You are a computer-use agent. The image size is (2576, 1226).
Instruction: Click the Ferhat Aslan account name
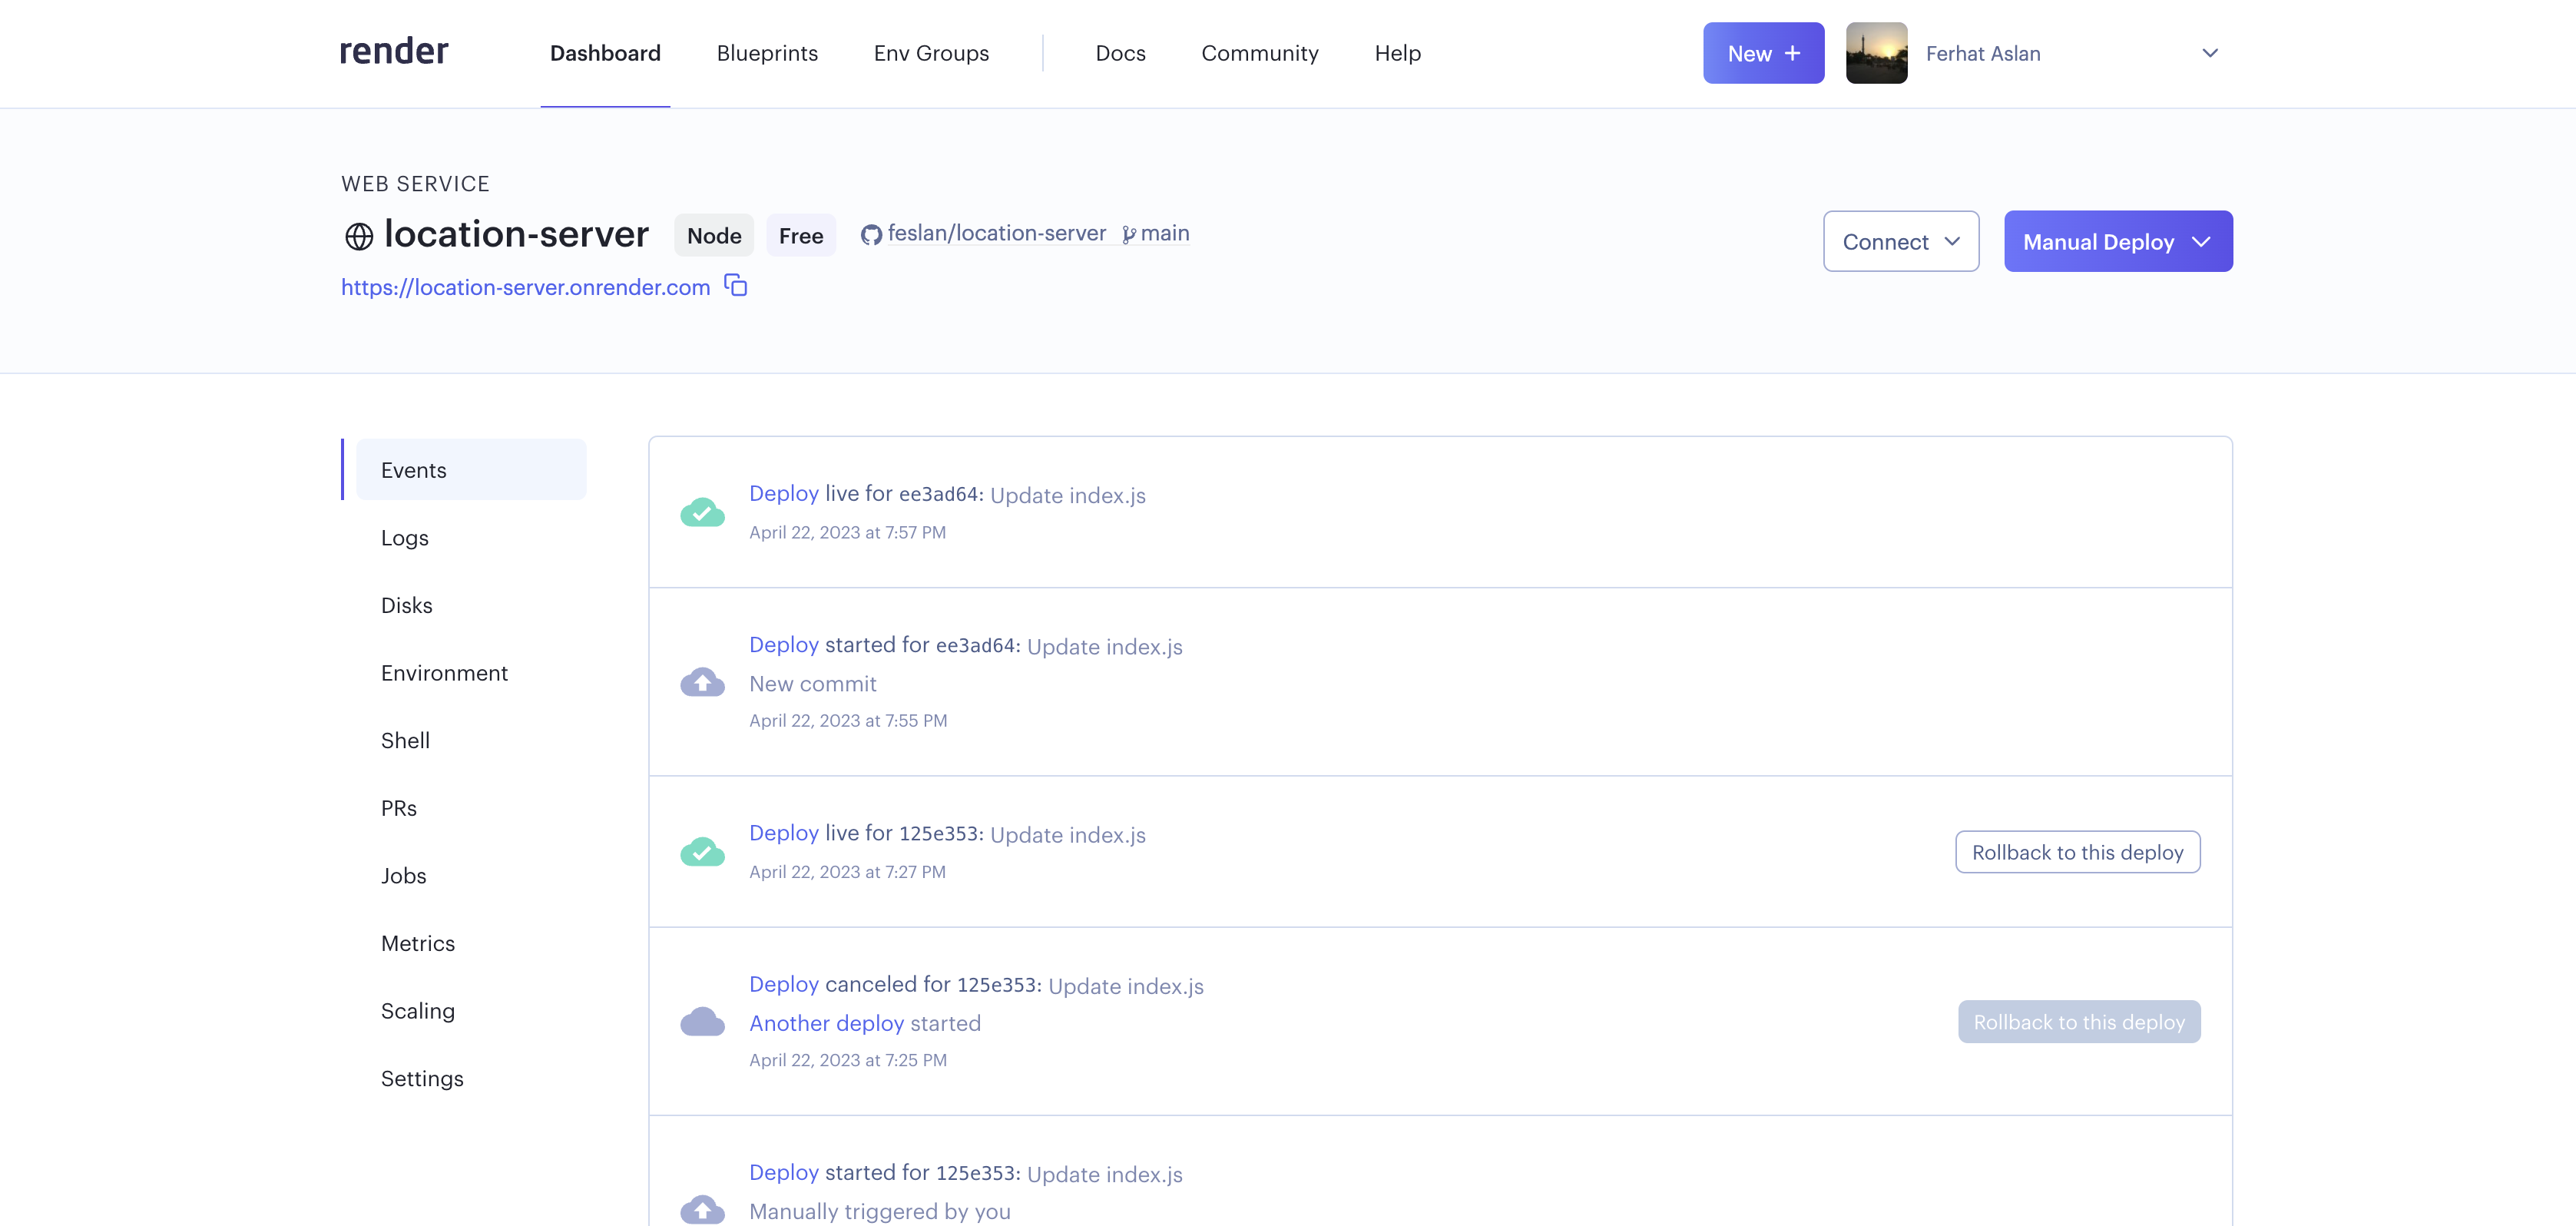tap(1983, 53)
